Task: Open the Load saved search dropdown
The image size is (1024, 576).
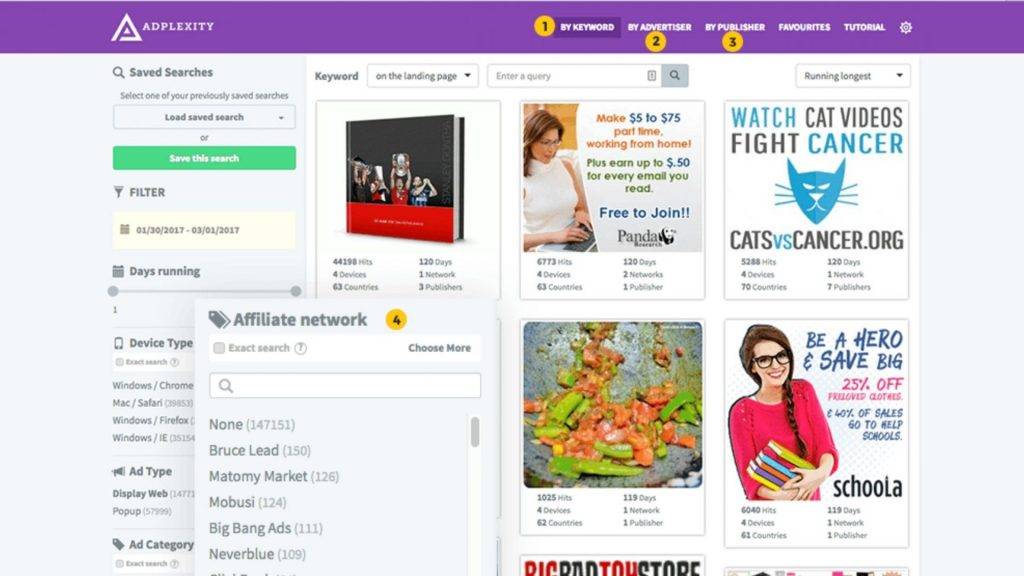Action: (x=204, y=117)
